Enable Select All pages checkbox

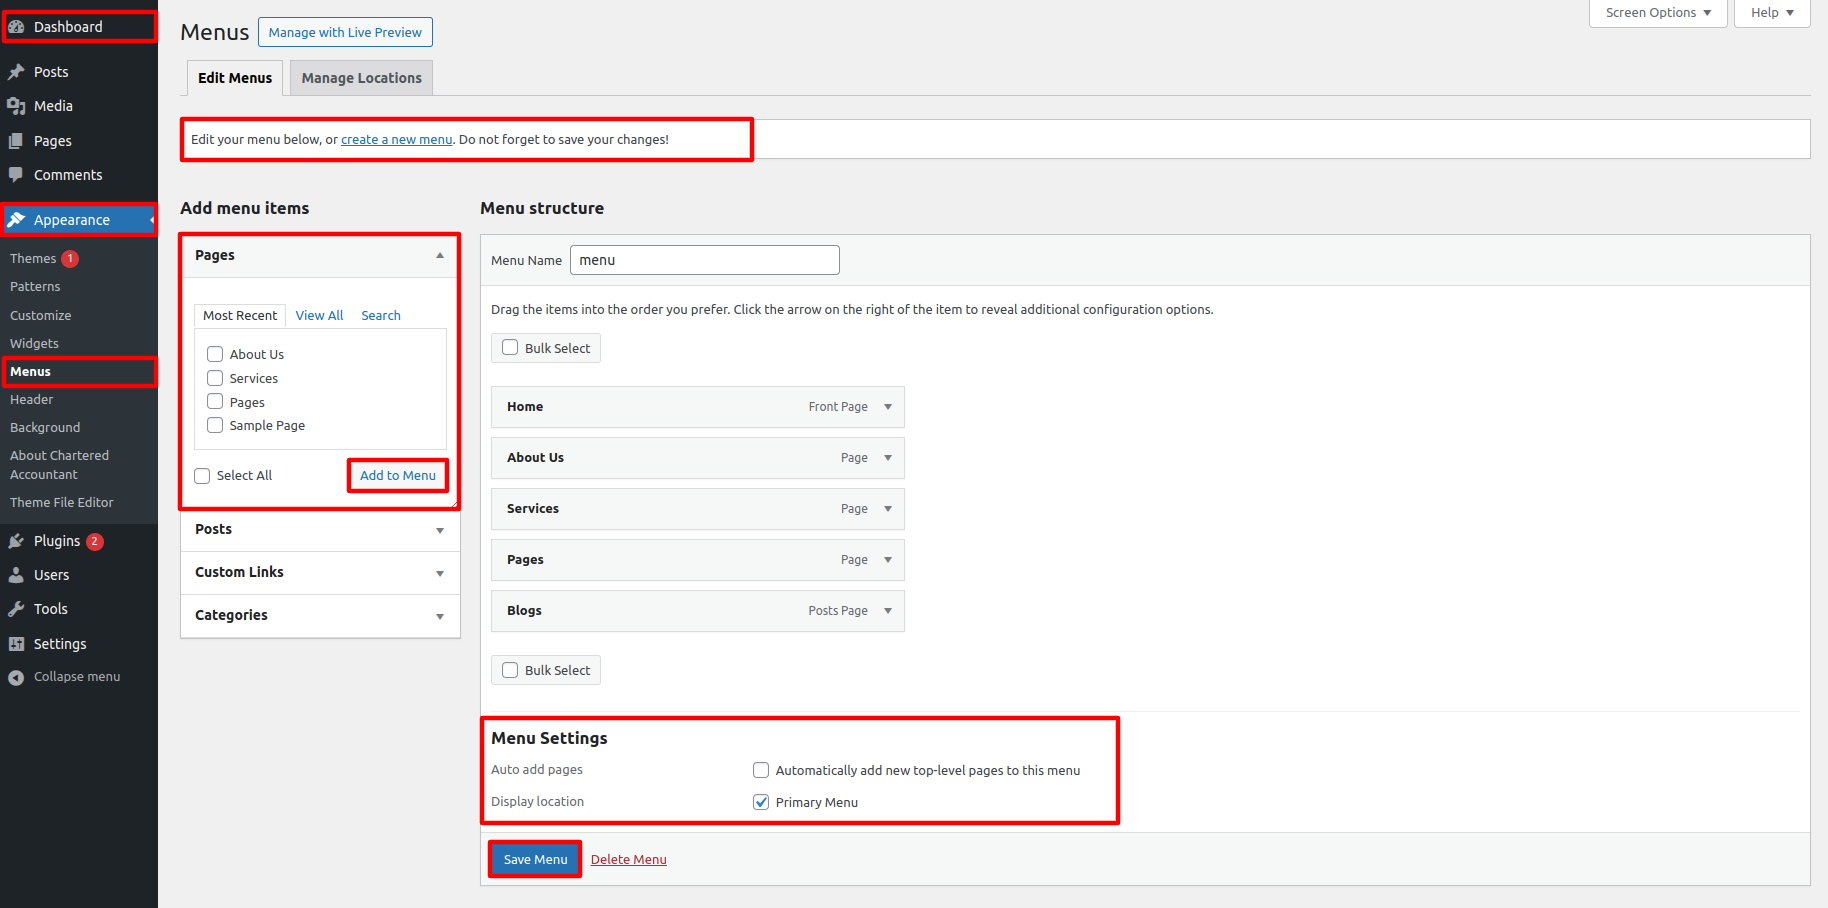(x=202, y=476)
